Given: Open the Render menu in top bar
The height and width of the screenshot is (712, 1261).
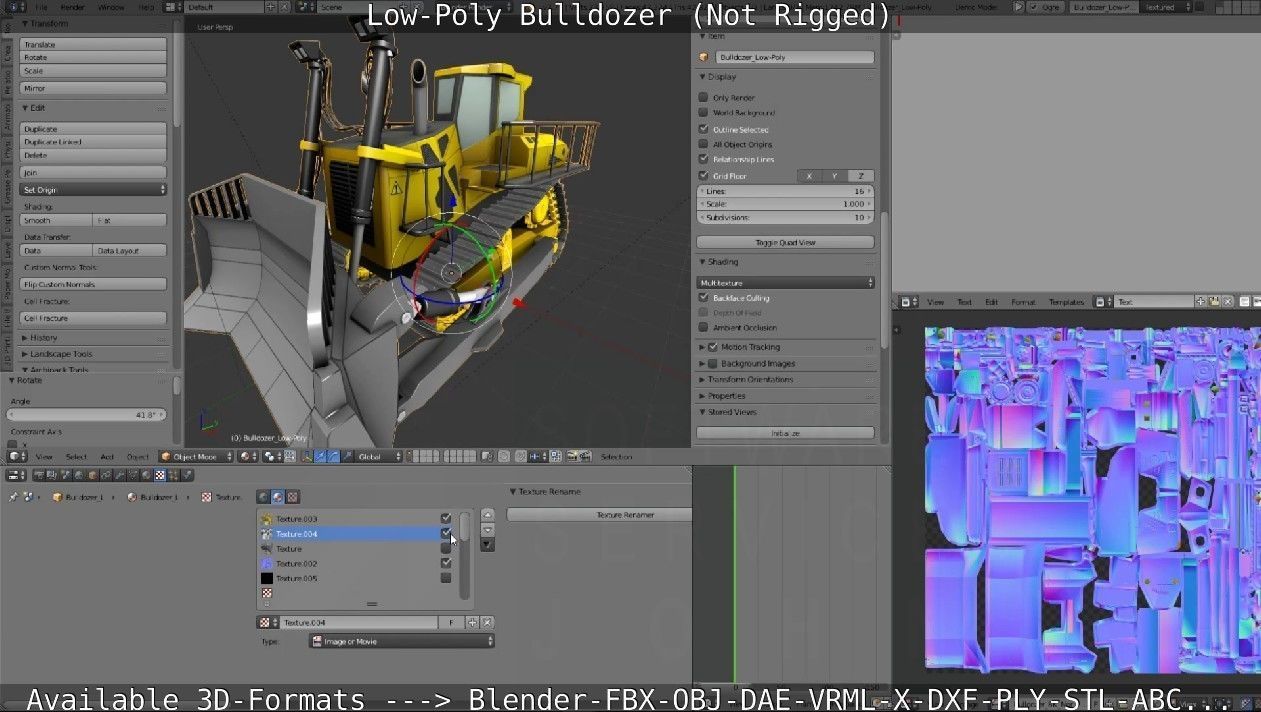Looking at the screenshot, I should pos(73,7).
